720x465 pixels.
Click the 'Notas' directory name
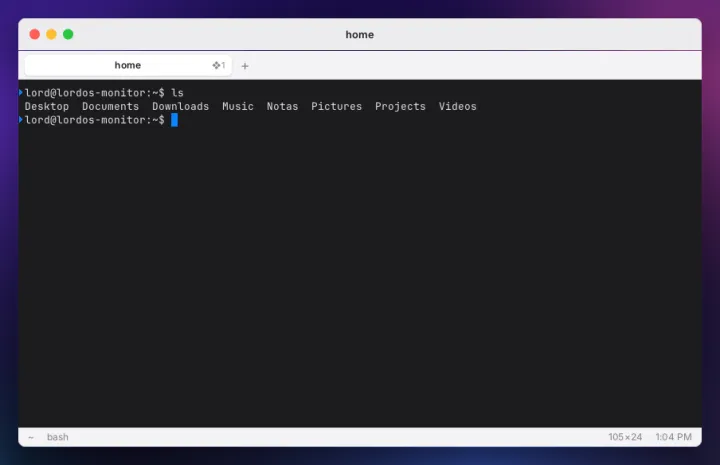[282, 106]
